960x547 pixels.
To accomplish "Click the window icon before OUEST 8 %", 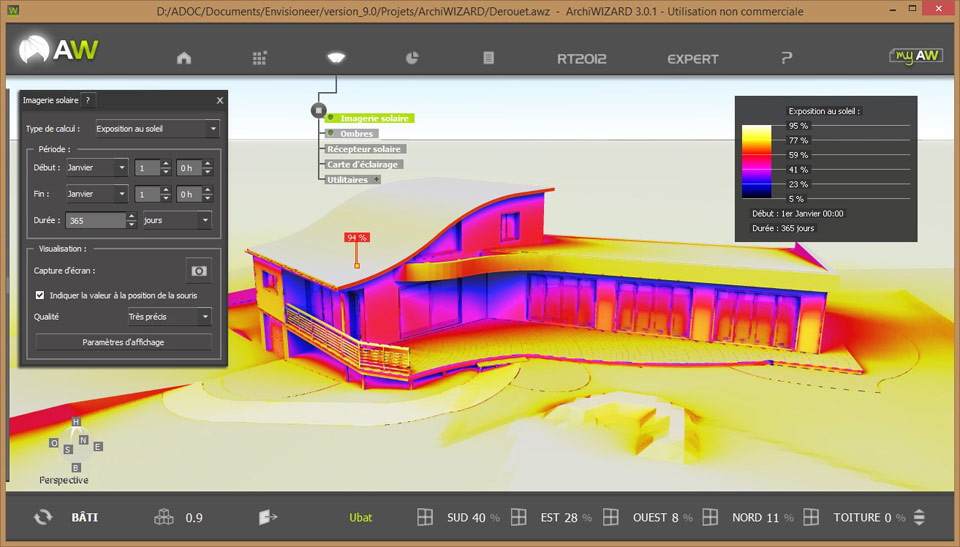I will coord(610,517).
